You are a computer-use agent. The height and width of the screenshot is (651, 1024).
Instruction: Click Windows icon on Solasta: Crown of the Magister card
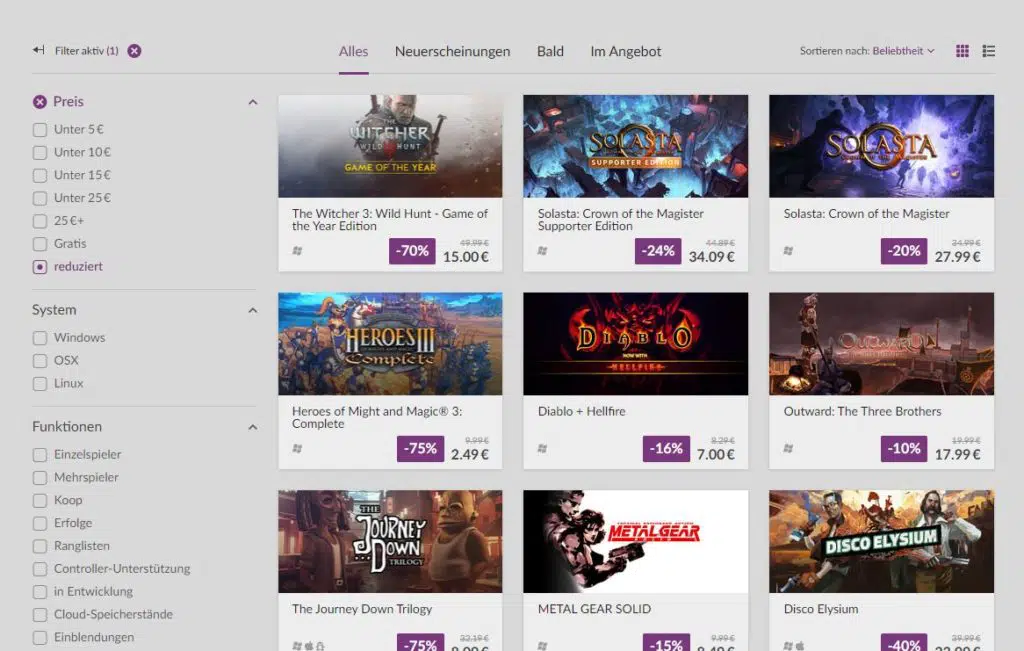point(788,251)
